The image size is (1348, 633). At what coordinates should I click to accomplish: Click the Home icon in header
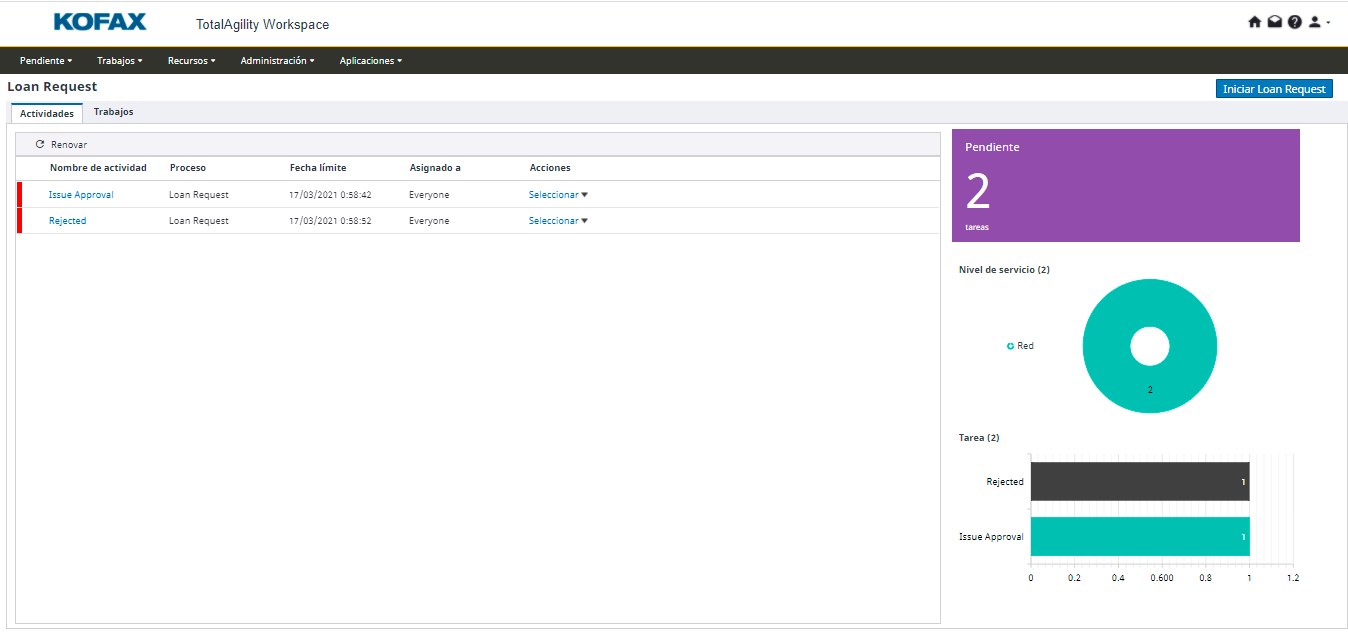[x=1254, y=22]
